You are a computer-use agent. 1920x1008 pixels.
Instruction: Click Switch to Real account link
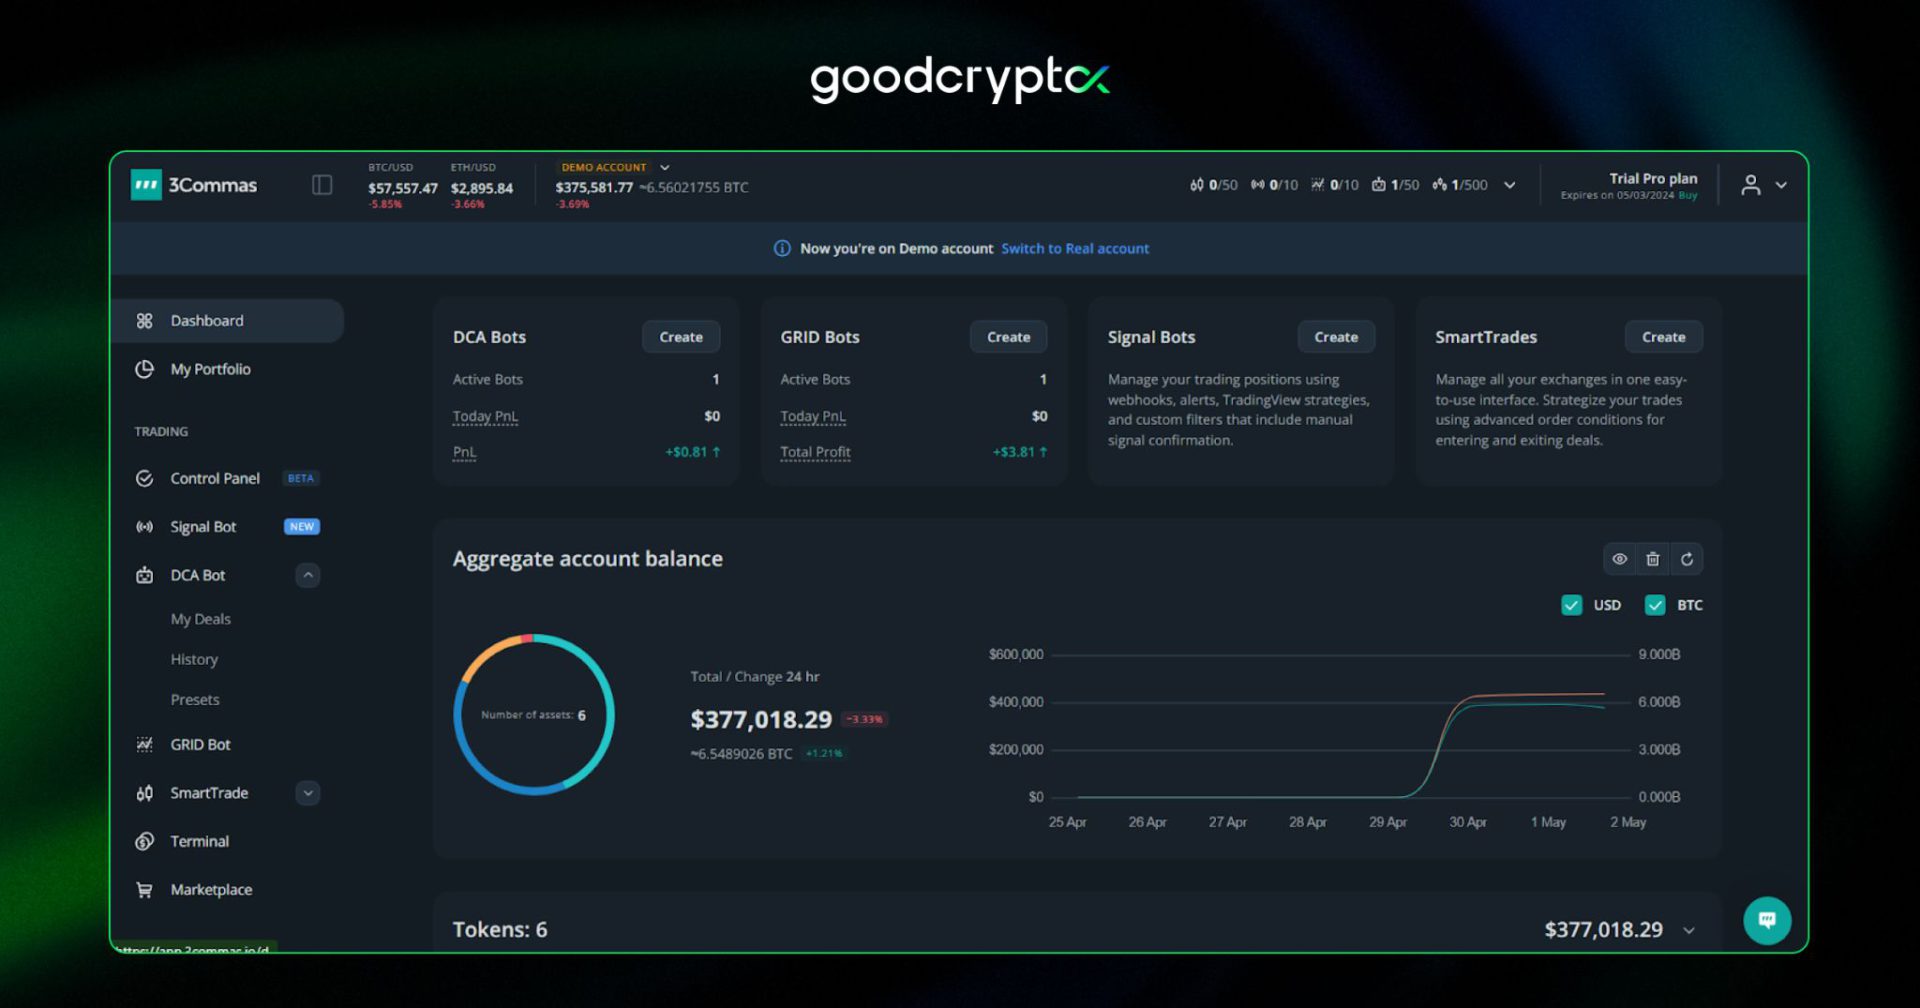point(1075,248)
